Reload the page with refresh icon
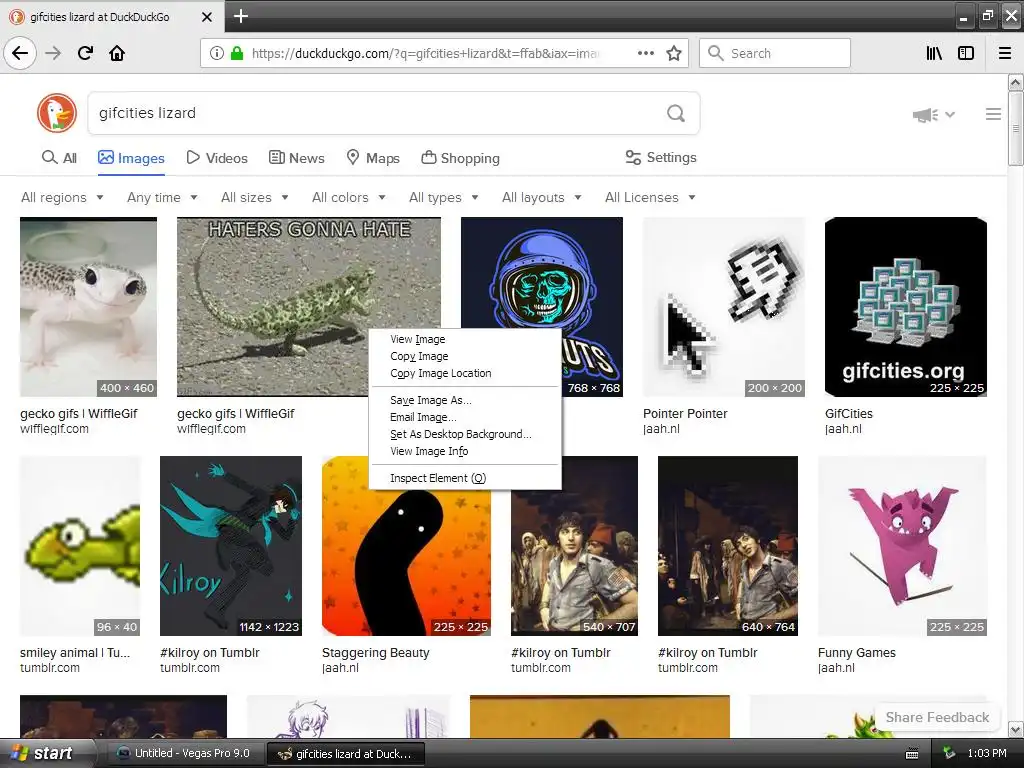Viewport: 1024px width, 768px height. pos(85,53)
